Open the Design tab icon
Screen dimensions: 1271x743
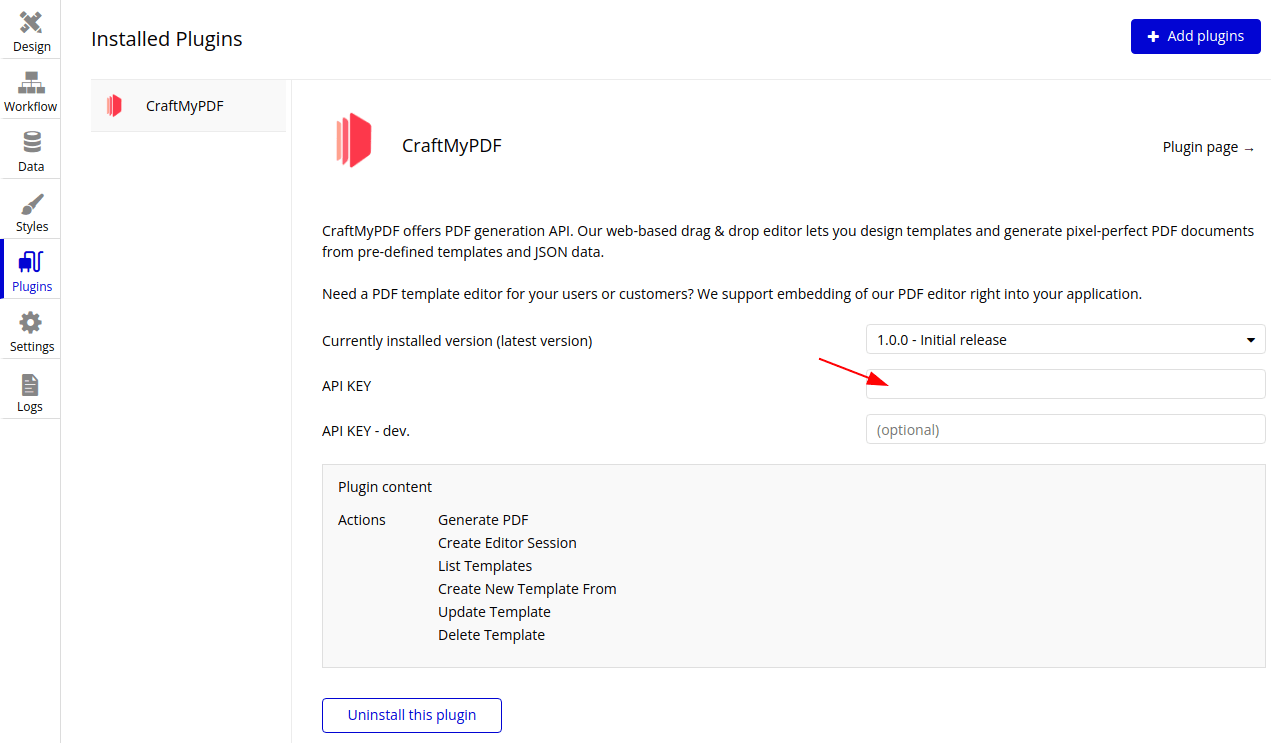click(31, 23)
